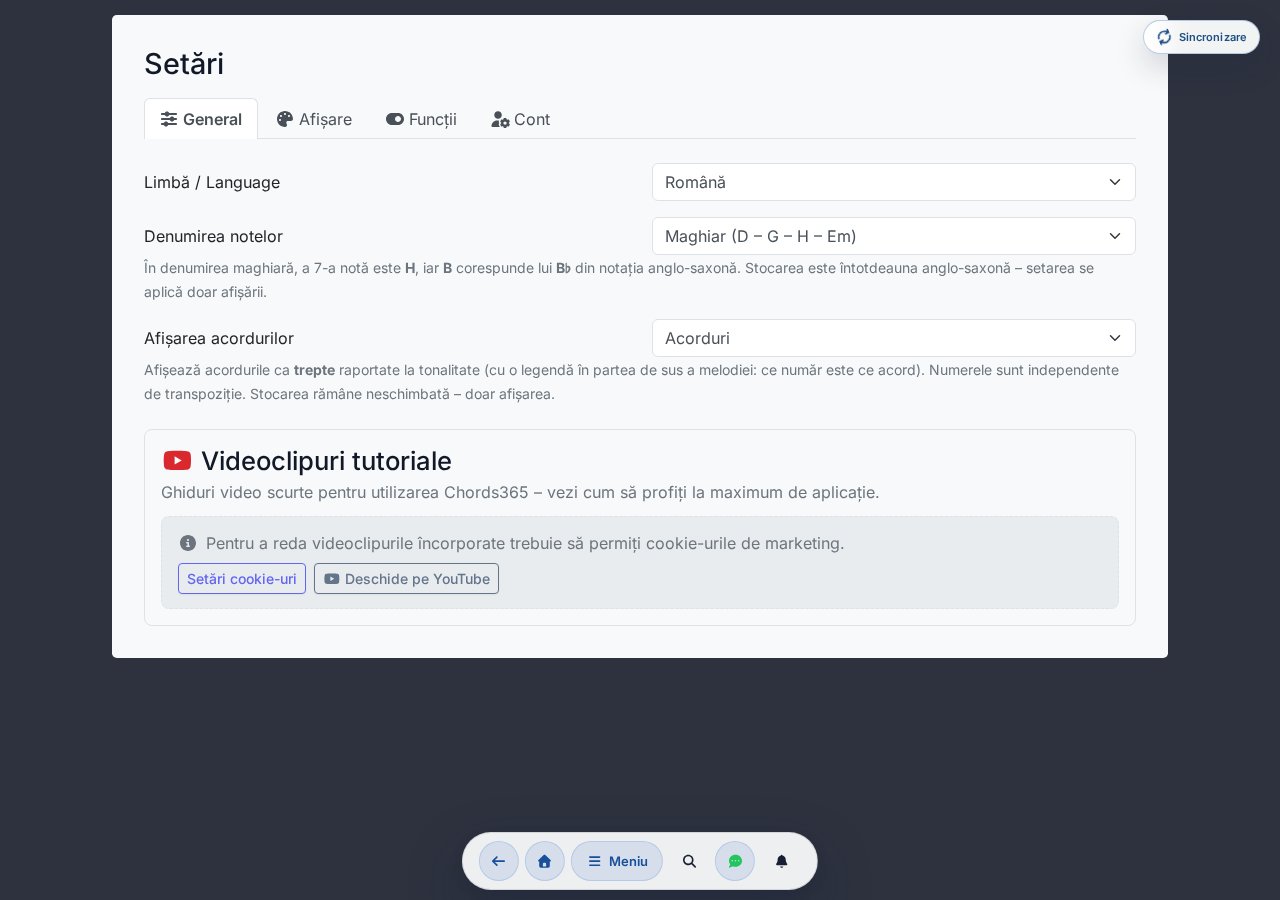Viewport: 1280px width, 900px height.
Task: Open notifications bell icon
Action: click(782, 861)
